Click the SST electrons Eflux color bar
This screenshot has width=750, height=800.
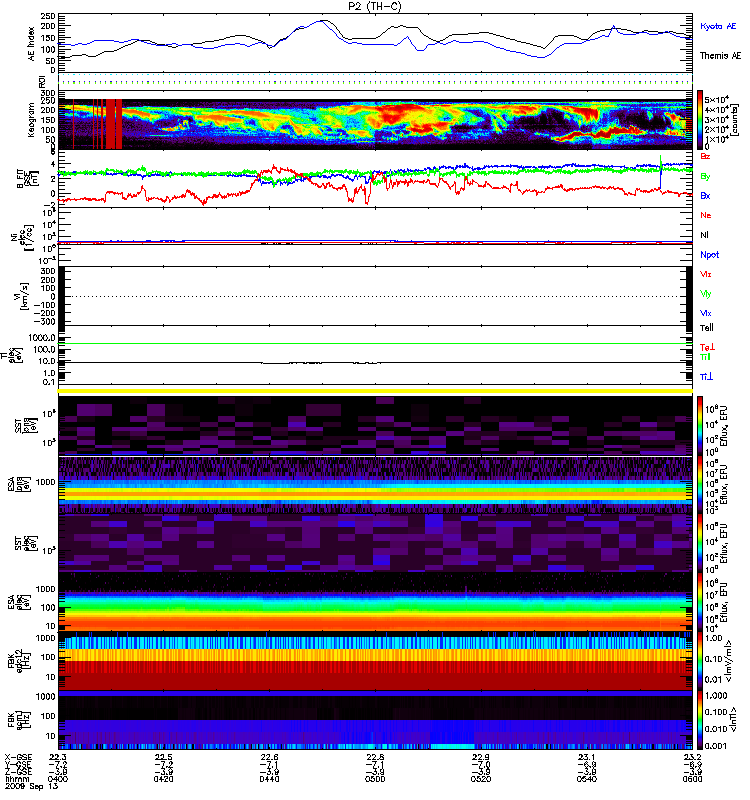(x=700, y=543)
